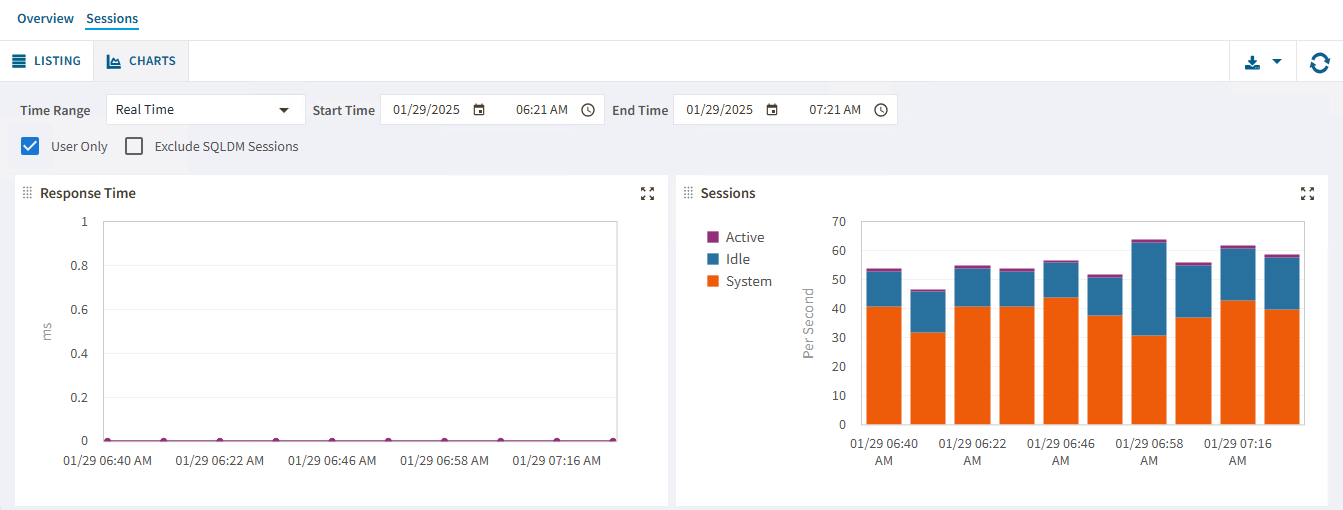The image size is (1343, 510).
Task: Toggle the Idle series in legend
Action: click(x=737, y=259)
